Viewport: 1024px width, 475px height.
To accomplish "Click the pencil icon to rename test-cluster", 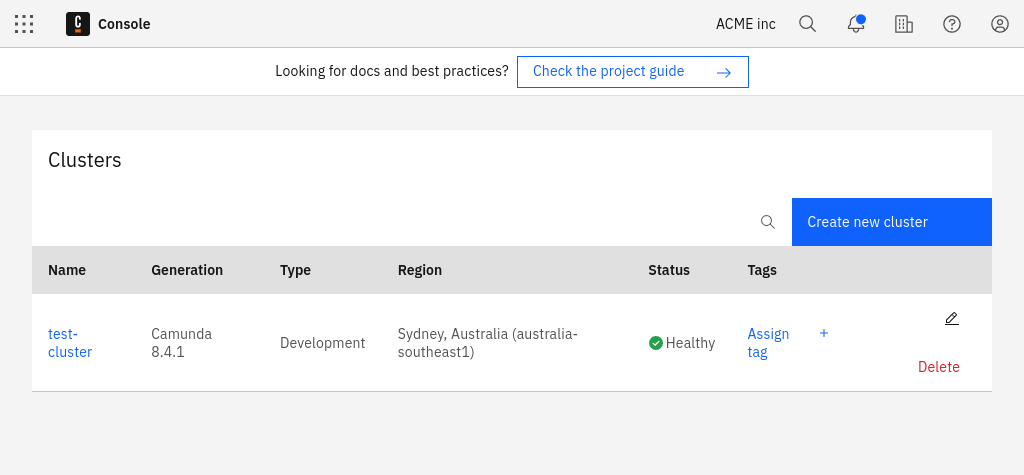I will pos(951,319).
